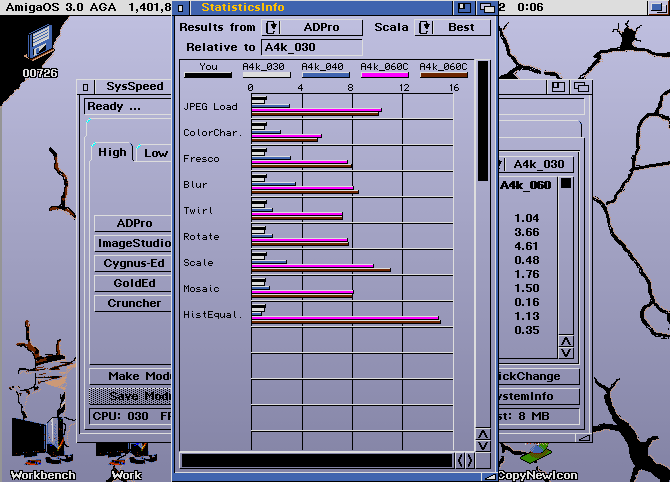The height and width of the screenshot is (482, 670).
Task: Click the CPU: 030 info field
Action: pyautogui.click(x=131, y=416)
